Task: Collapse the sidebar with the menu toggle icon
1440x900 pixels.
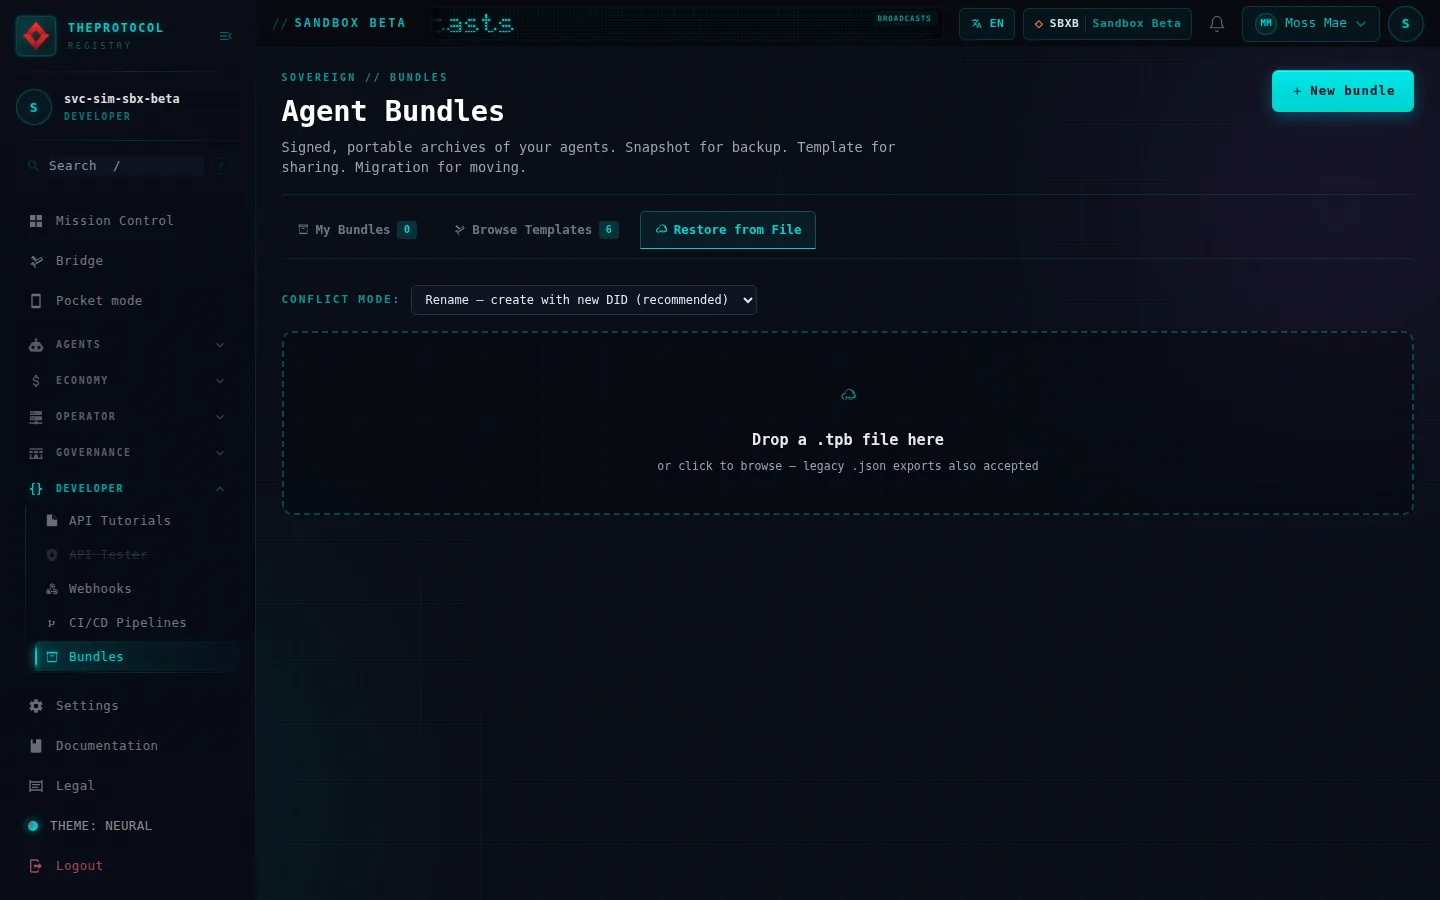Action: [226, 36]
